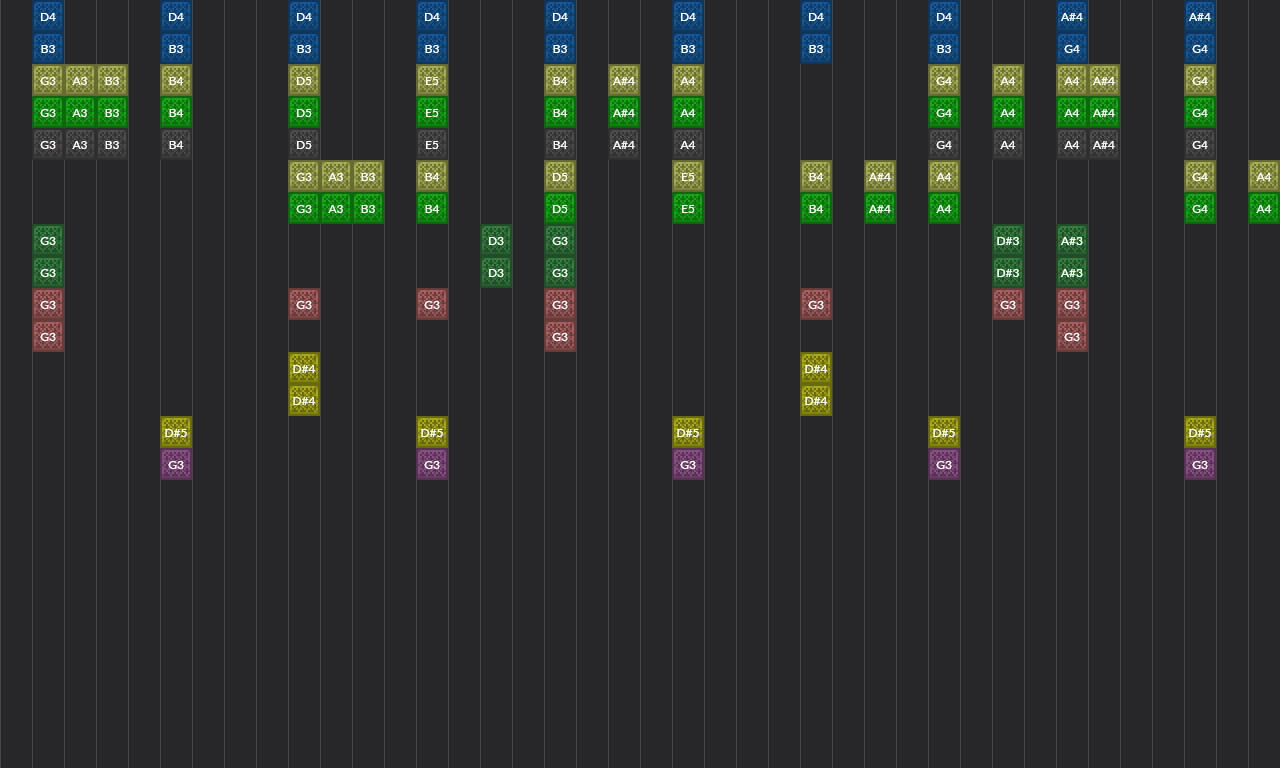1280x768 pixels.
Task: Select the gray D5 note block
Action: 304,145
